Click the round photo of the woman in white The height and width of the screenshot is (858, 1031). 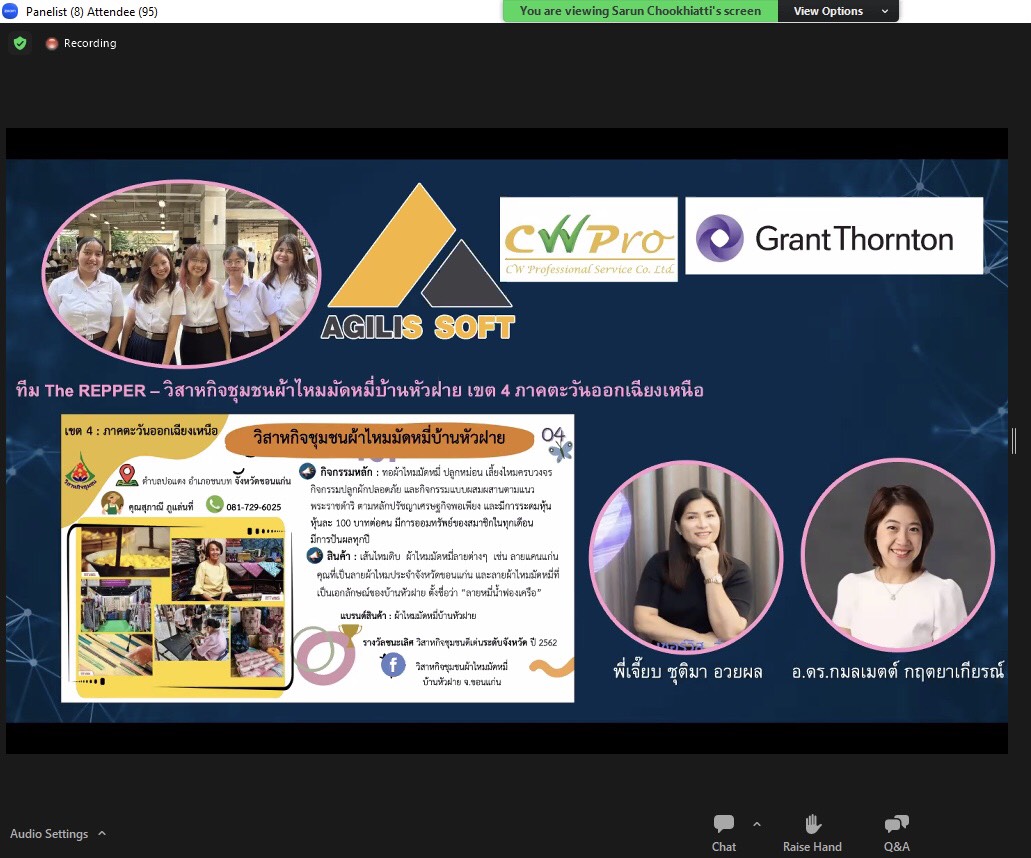click(x=898, y=554)
